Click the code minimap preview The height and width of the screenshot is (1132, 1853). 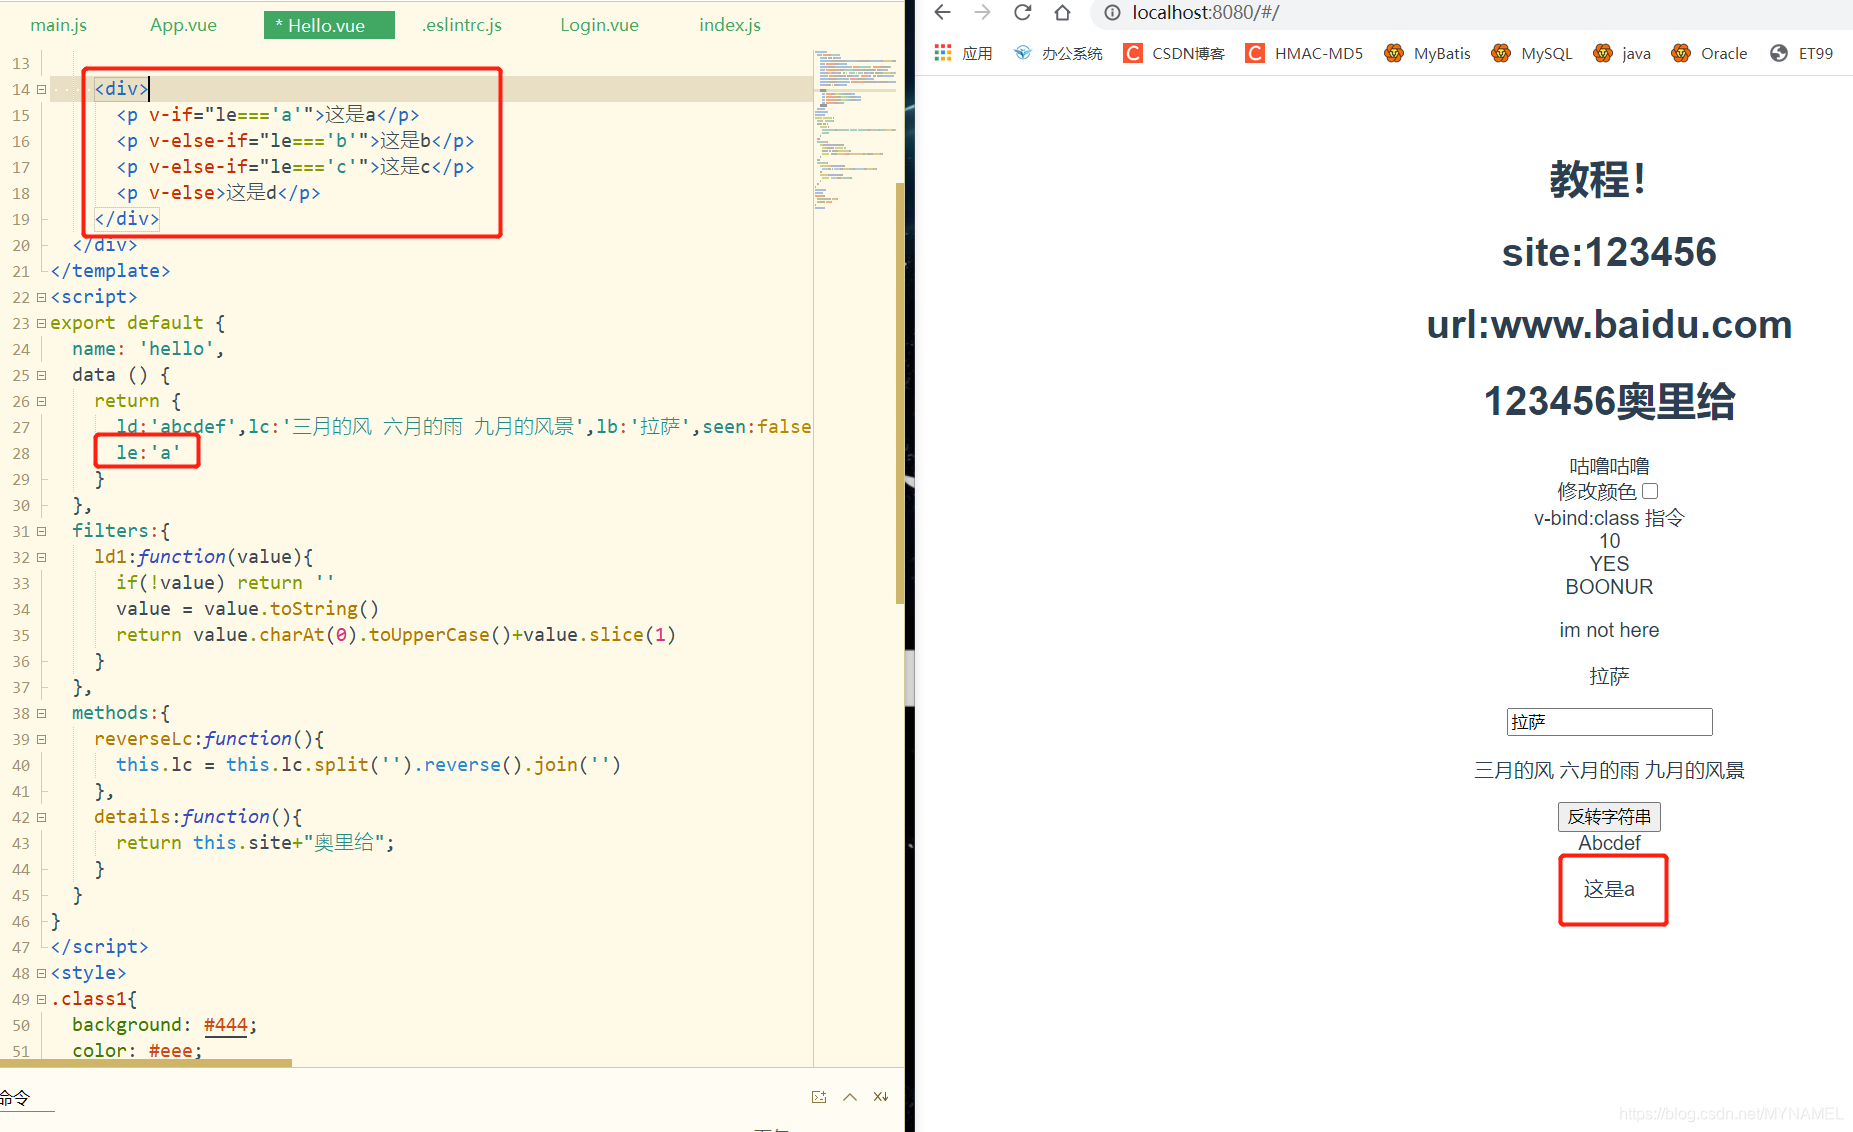(x=855, y=130)
